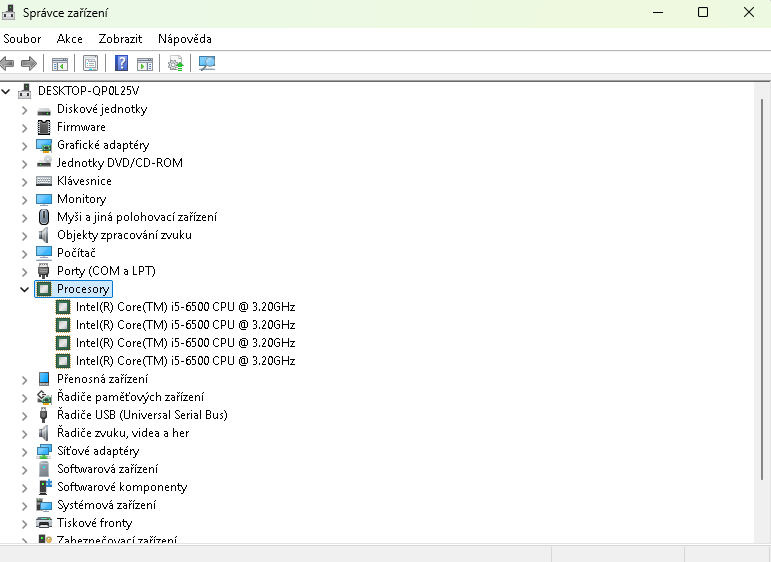The height and width of the screenshot is (562, 771).
Task: Click the Řadiče USB device icon
Action: (x=44, y=415)
